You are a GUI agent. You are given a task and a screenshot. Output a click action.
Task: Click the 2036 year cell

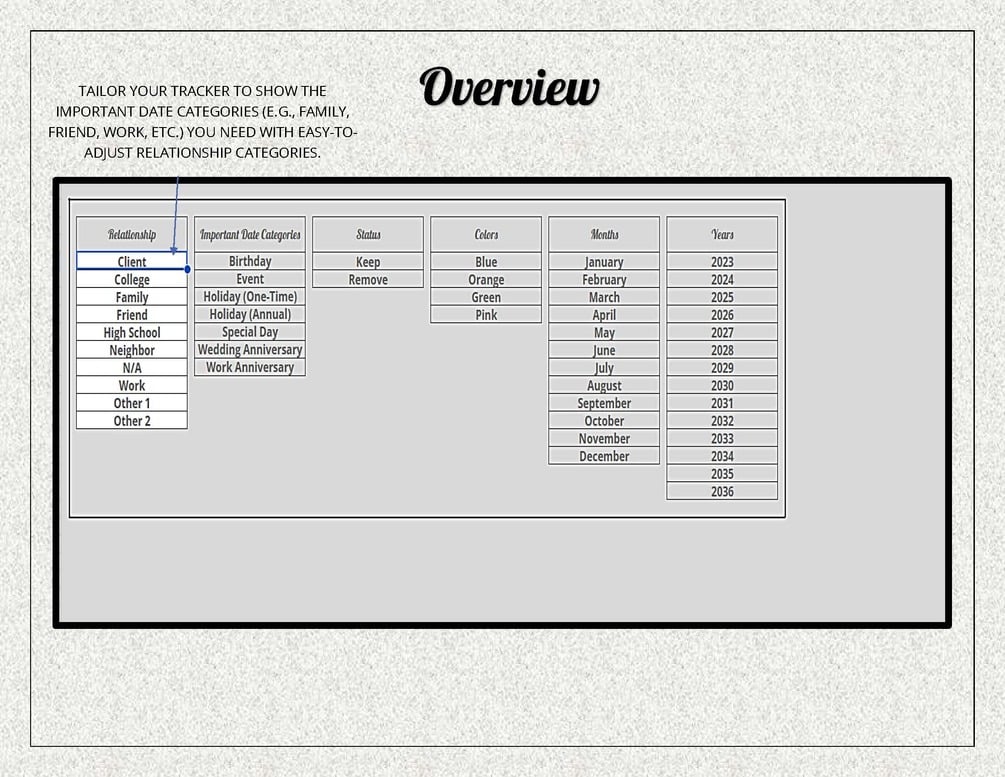(722, 490)
